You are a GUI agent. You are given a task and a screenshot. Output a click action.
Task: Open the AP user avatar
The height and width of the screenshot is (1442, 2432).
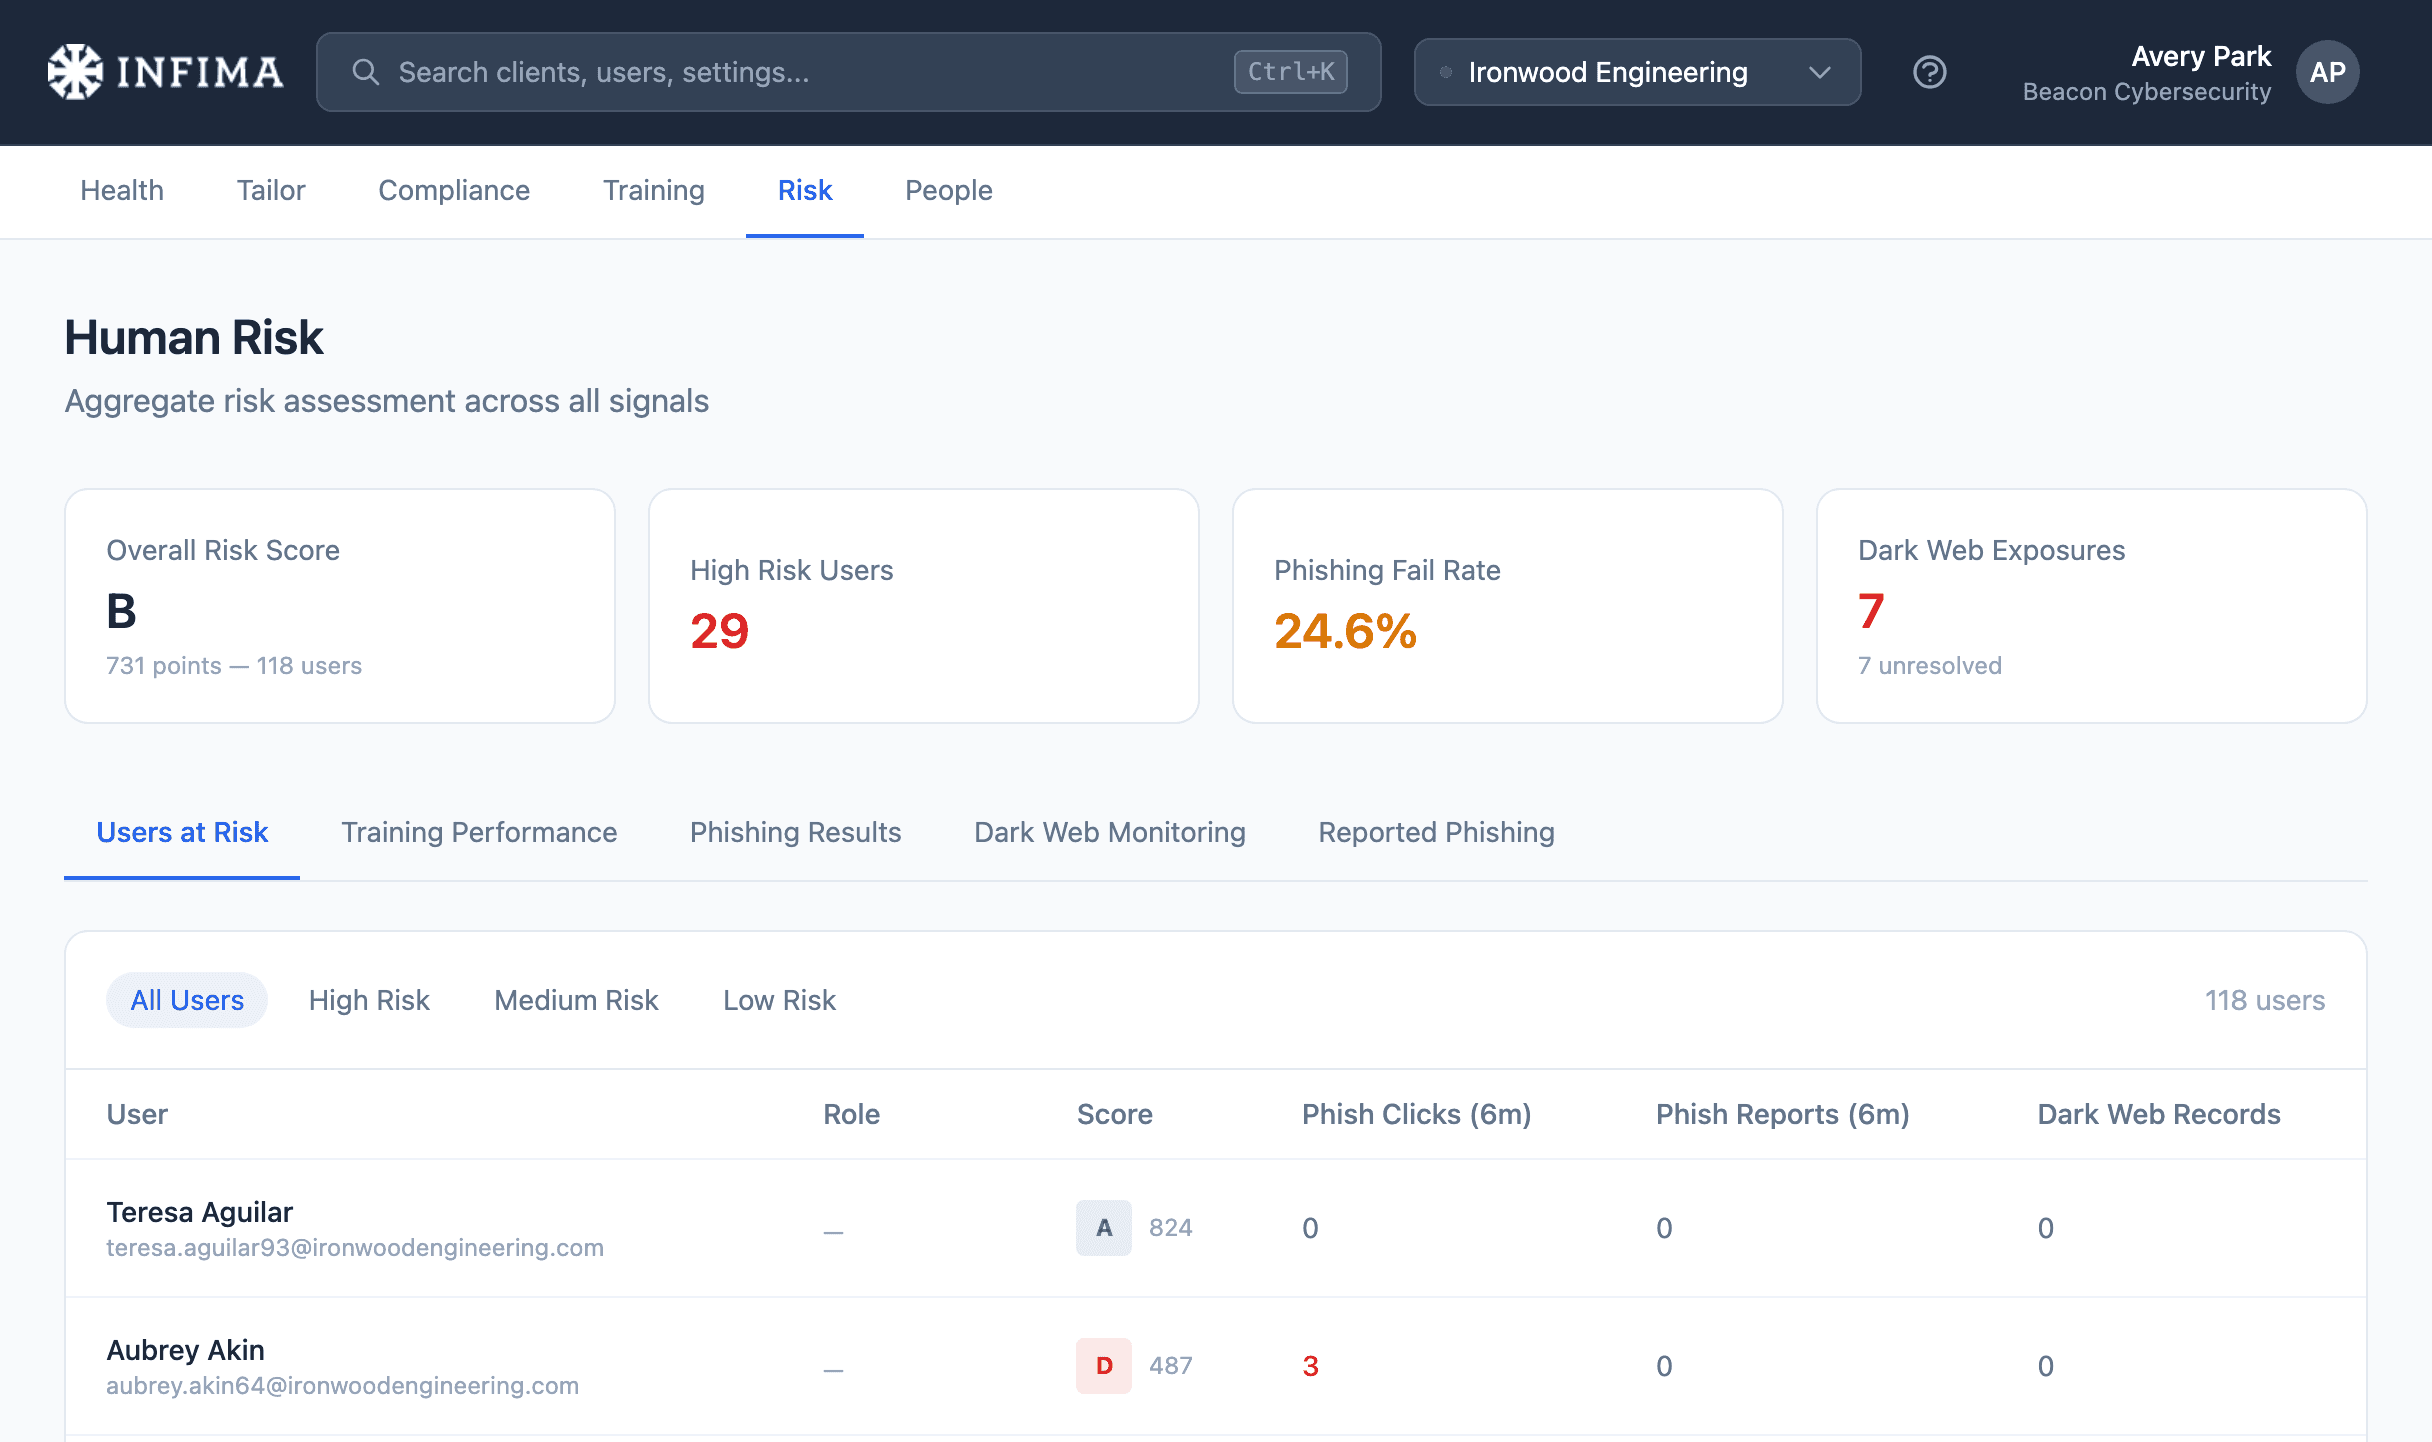[2327, 72]
